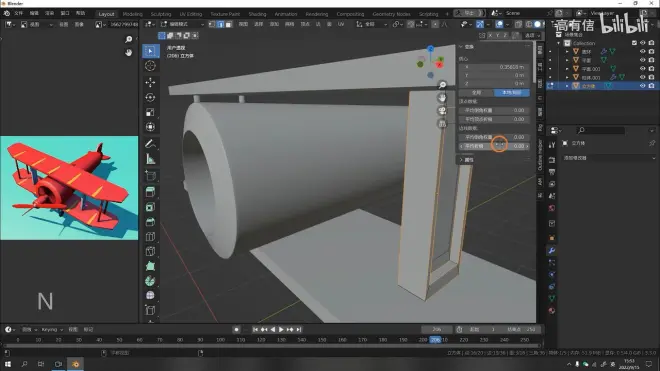
Task: Select the Poly Build tool
Action: coord(150,266)
